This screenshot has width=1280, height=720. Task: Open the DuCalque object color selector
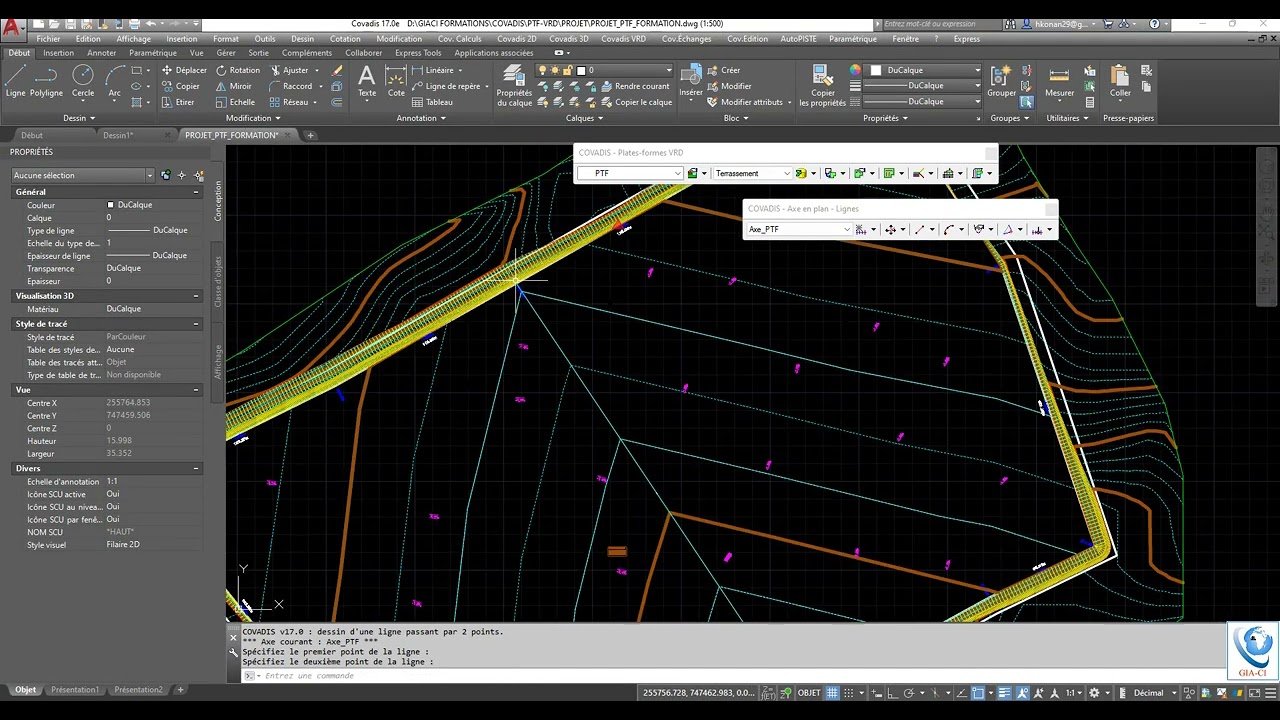[925, 70]
